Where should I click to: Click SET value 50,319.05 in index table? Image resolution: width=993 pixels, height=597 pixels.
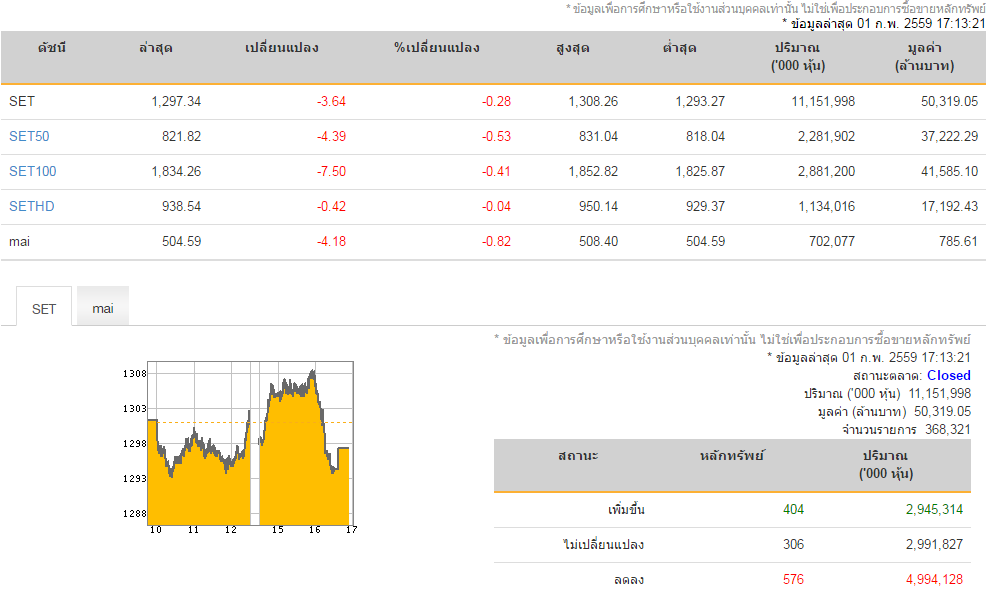949,101
